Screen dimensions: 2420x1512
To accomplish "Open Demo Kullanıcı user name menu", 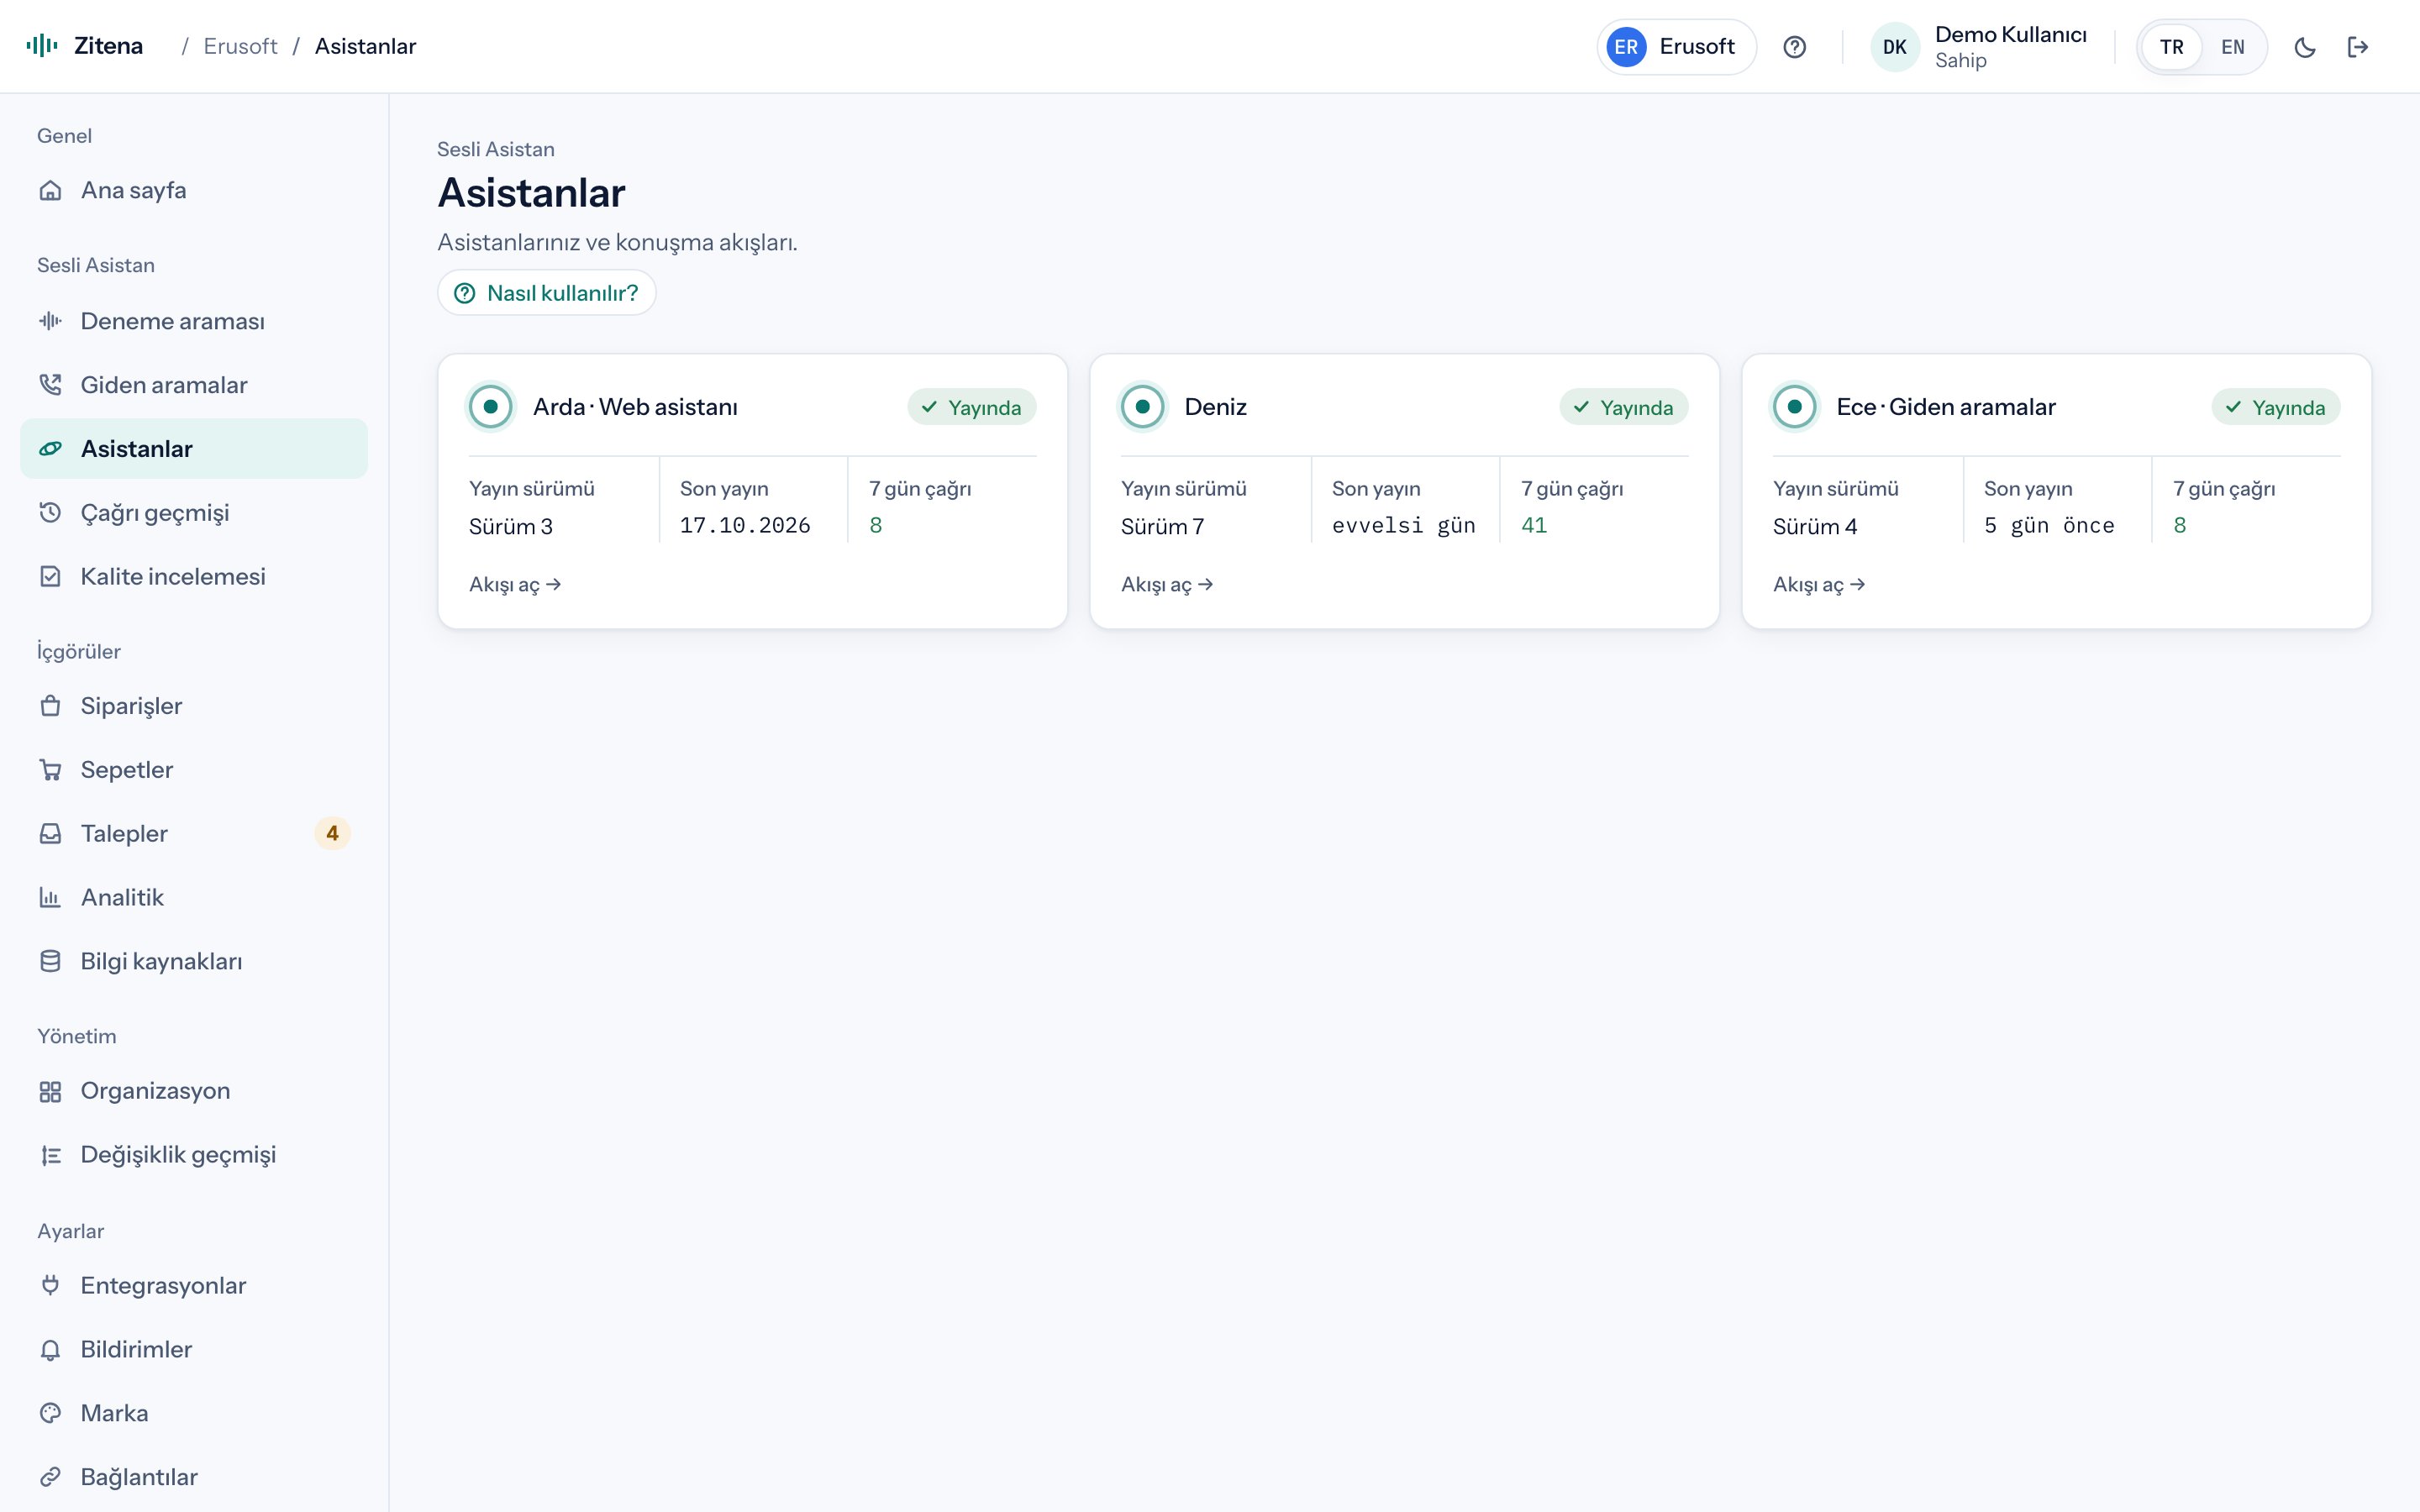I will click(2010, 35).
